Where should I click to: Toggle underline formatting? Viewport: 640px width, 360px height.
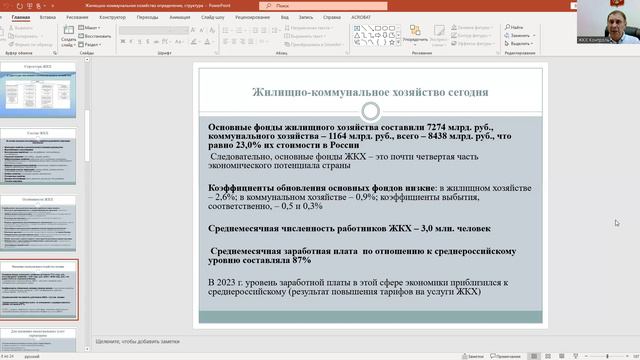[x=139, y=42]
